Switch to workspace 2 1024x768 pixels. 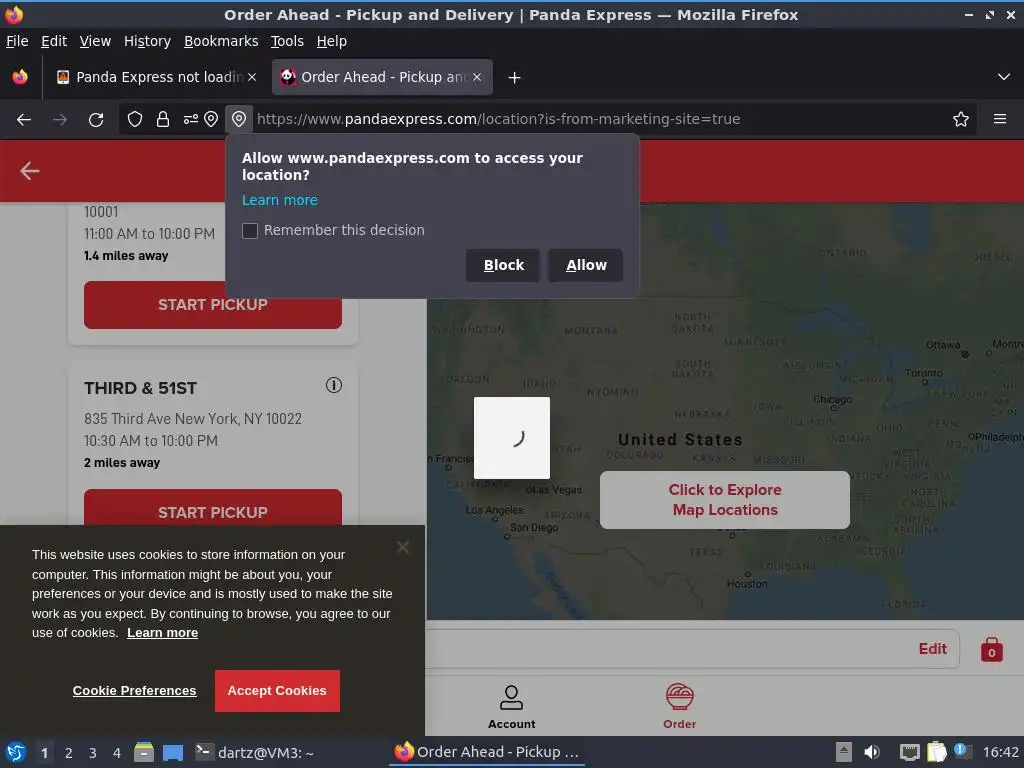(x=69, y=753)
